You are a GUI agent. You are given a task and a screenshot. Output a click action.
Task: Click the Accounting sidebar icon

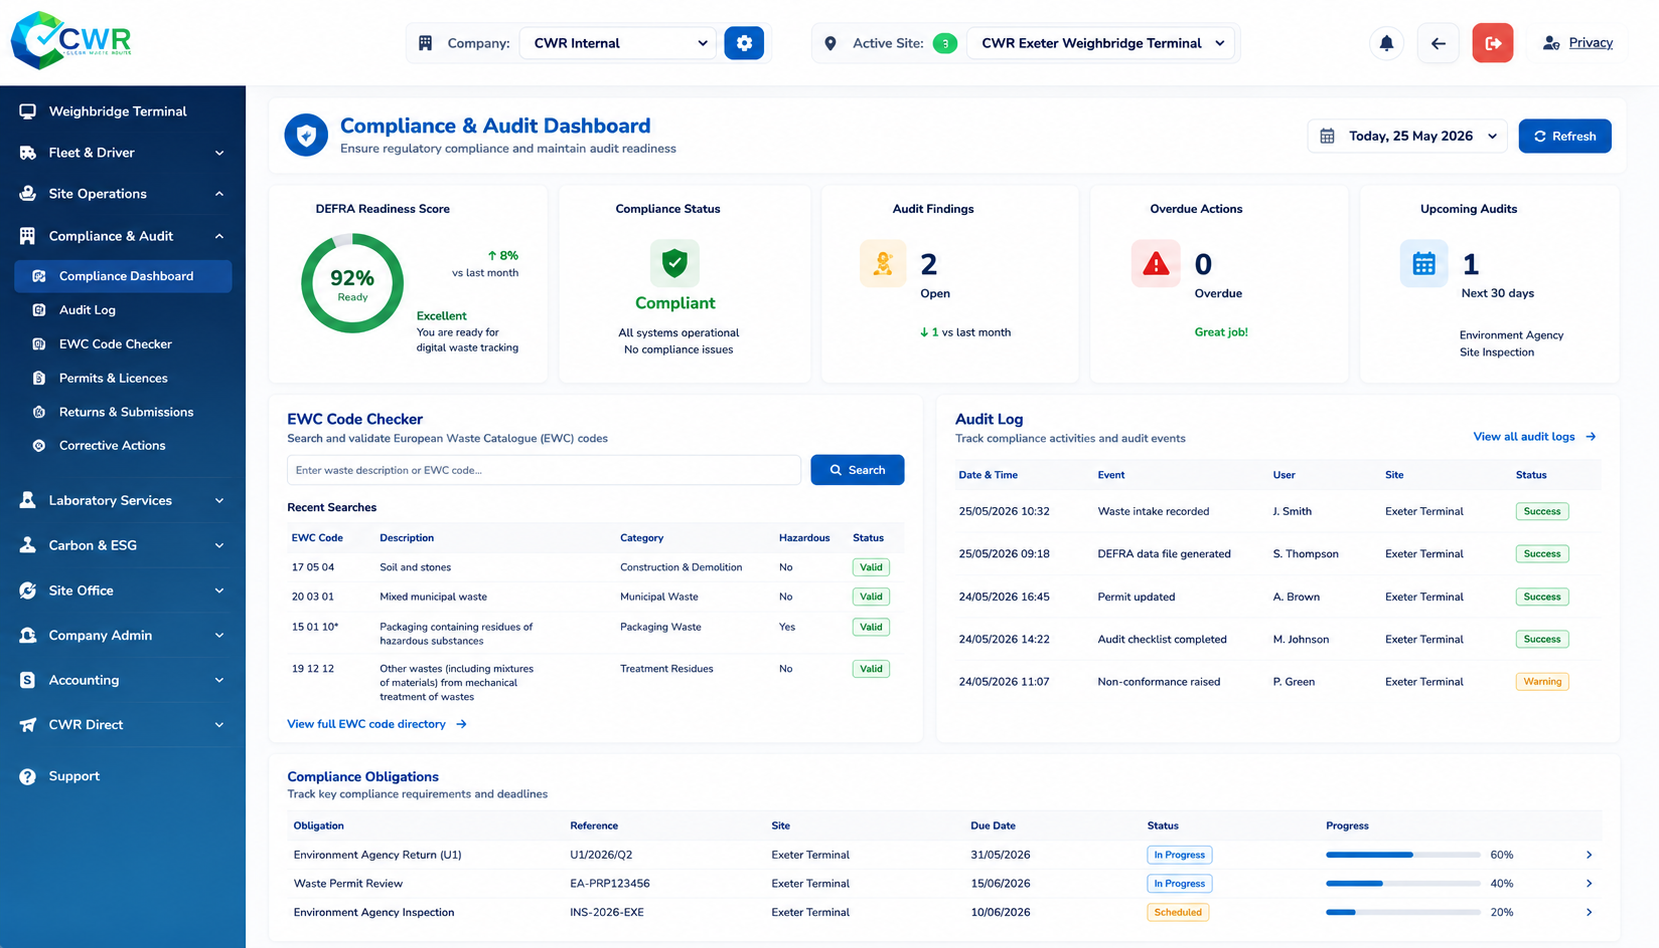(x=27, y=680)
